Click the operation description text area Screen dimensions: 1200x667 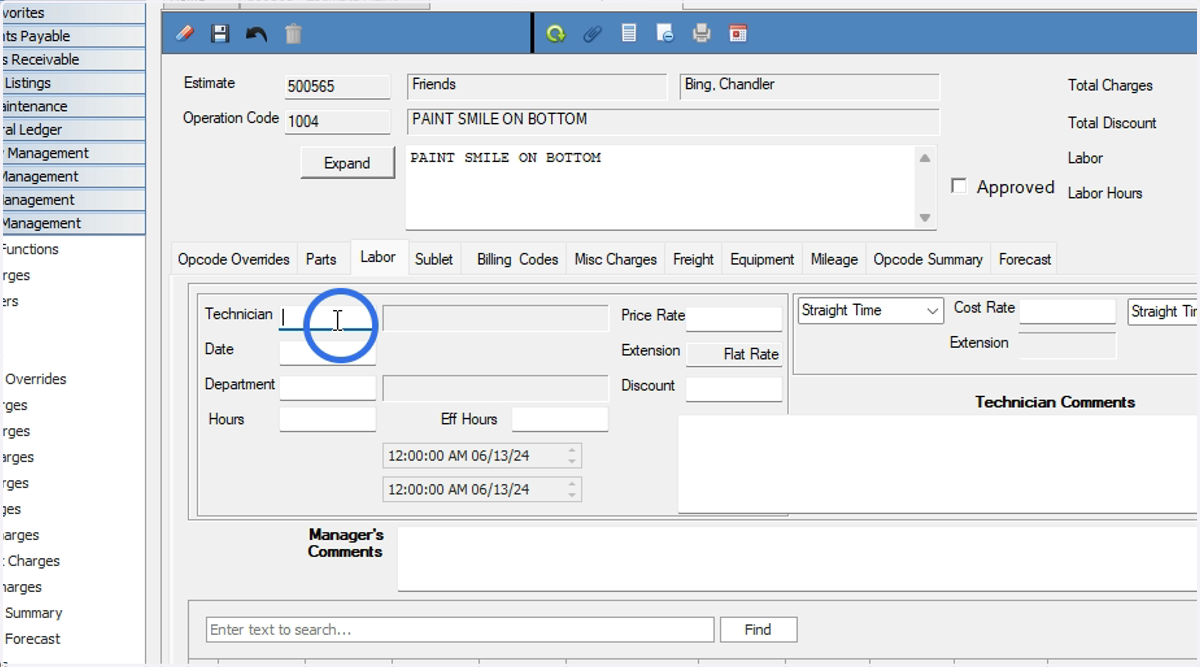click(x=661, y=187)
